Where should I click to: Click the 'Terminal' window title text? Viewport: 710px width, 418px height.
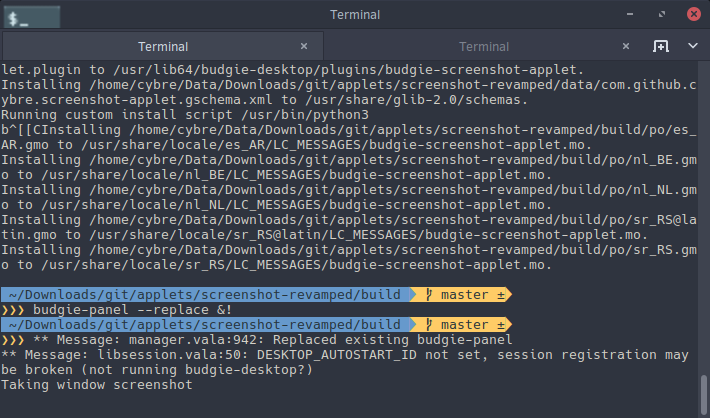click(355, 15)
